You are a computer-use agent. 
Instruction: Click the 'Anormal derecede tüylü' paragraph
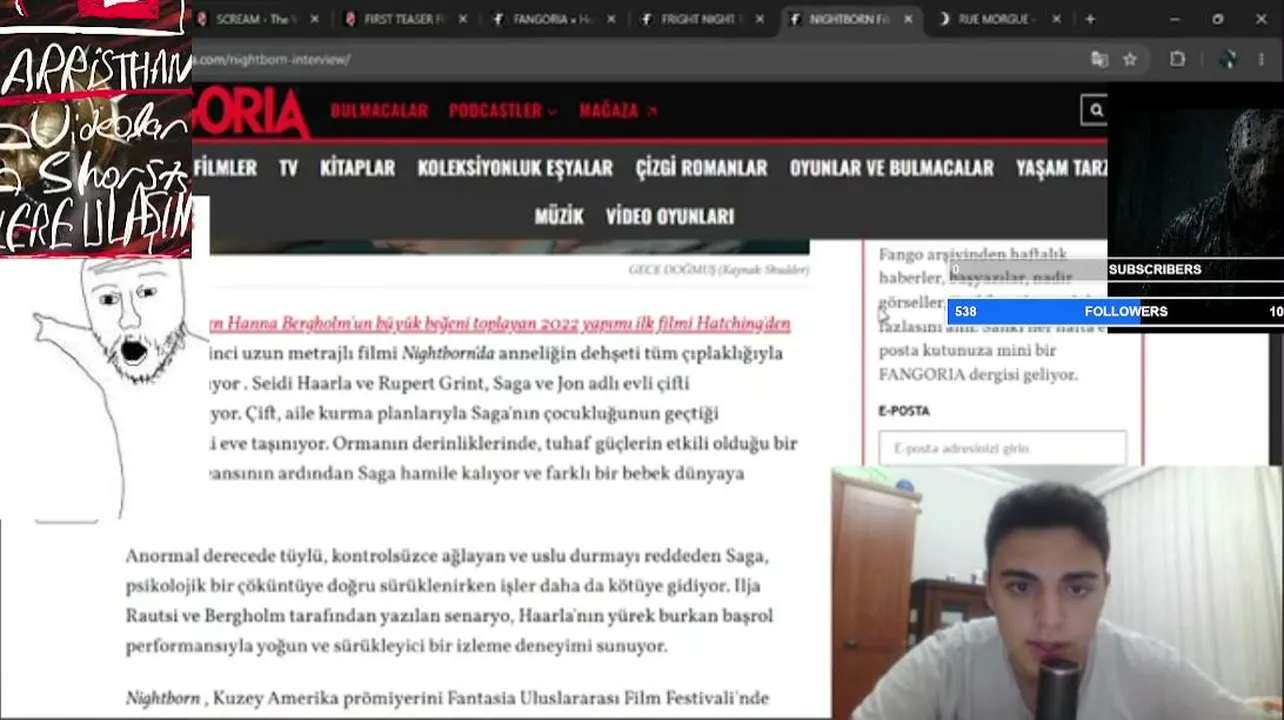click(449, 601)
